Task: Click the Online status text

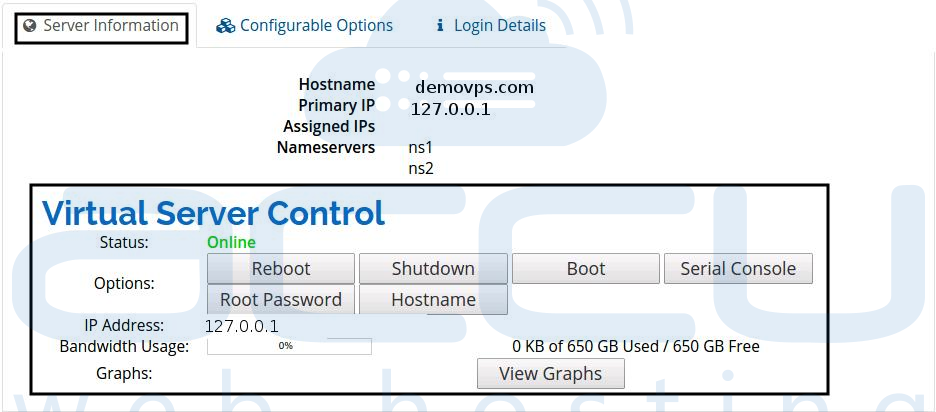Action: coord(231,242)
